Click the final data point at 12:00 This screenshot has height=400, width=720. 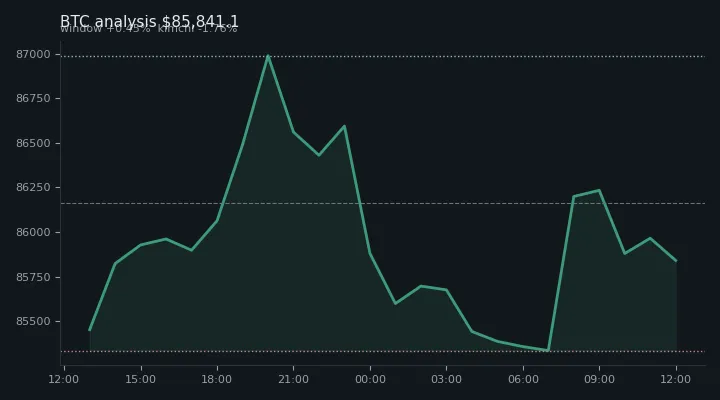(676, 261)
